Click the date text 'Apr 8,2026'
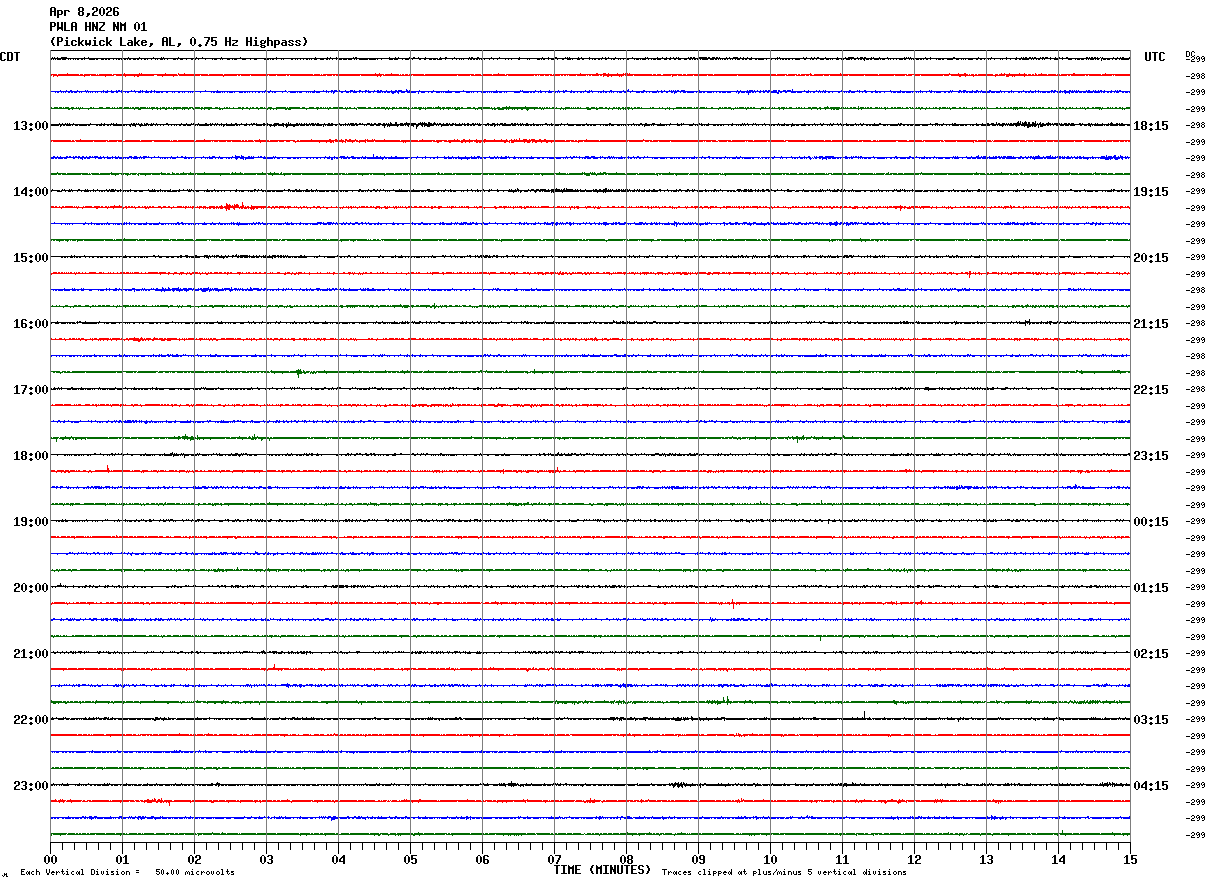1210x886 pixels. pos(84,12)
